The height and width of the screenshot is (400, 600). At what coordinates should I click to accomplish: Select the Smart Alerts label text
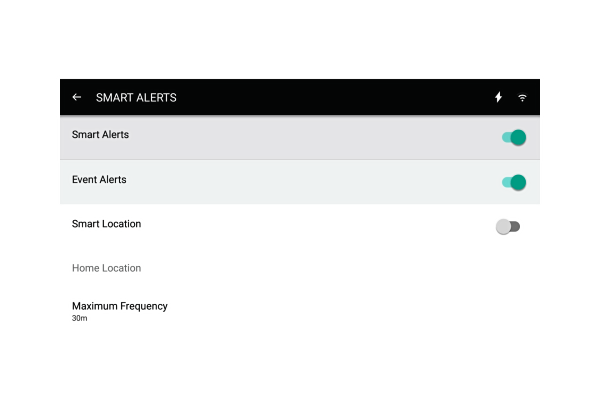100,135
